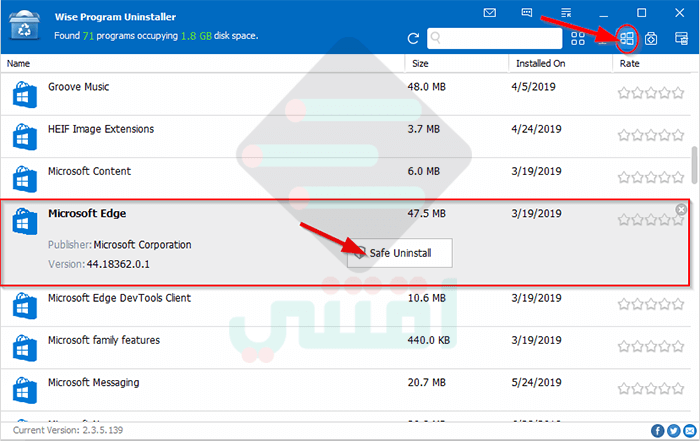Open the Facebook share icon
700x441 pixels.
click(657, 430)
